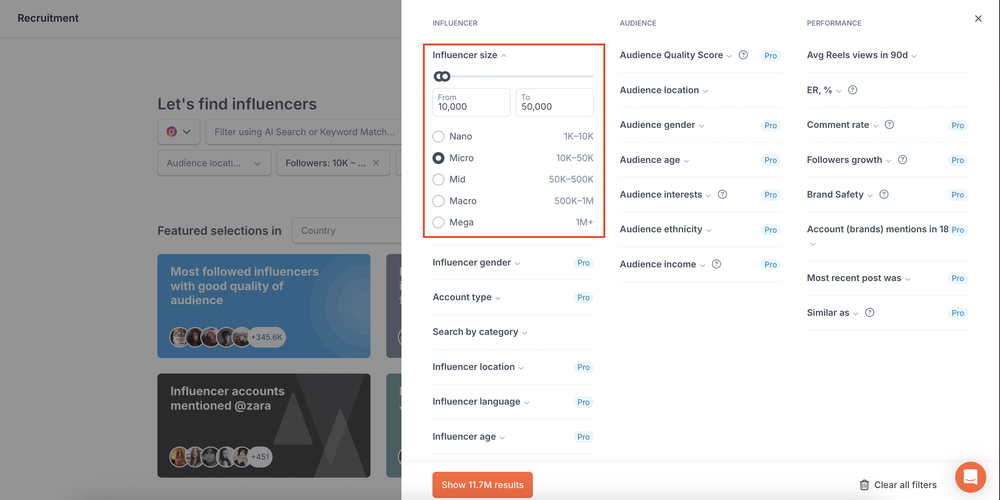1000x500 pixels.
Task: Select the Mid 50K–500K radio button
Action: 438,179
